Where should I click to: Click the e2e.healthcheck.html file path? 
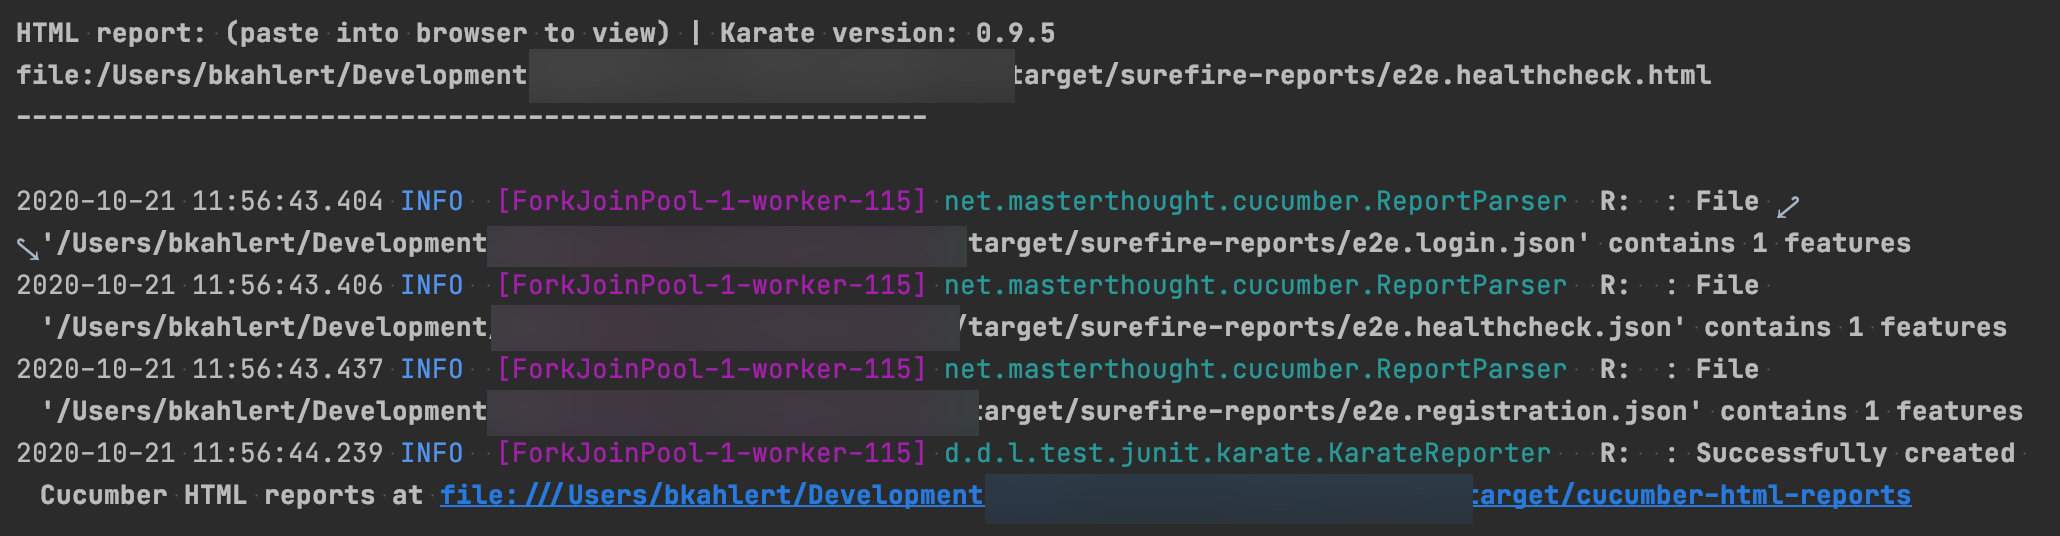(x=863, y=76)
